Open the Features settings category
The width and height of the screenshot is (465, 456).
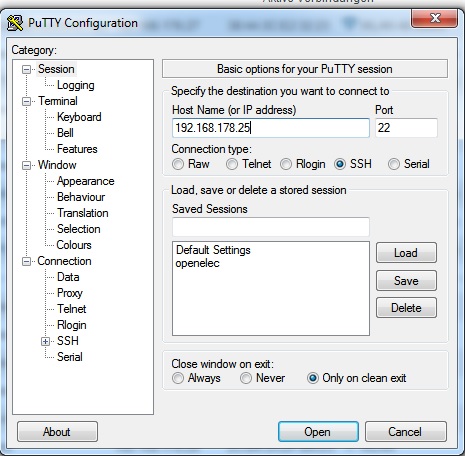coord(77,149)
